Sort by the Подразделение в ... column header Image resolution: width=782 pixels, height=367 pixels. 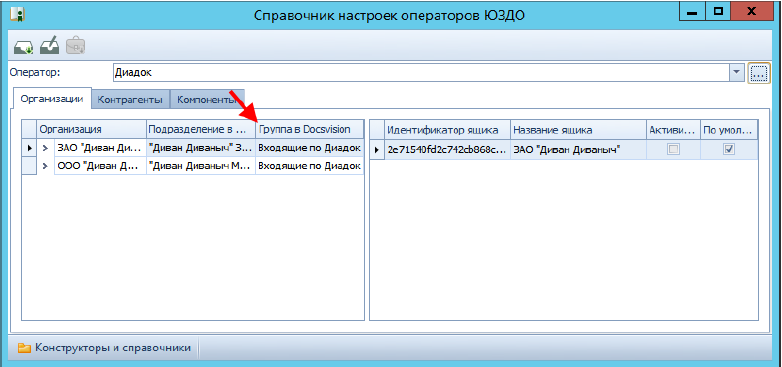[201, 130]
